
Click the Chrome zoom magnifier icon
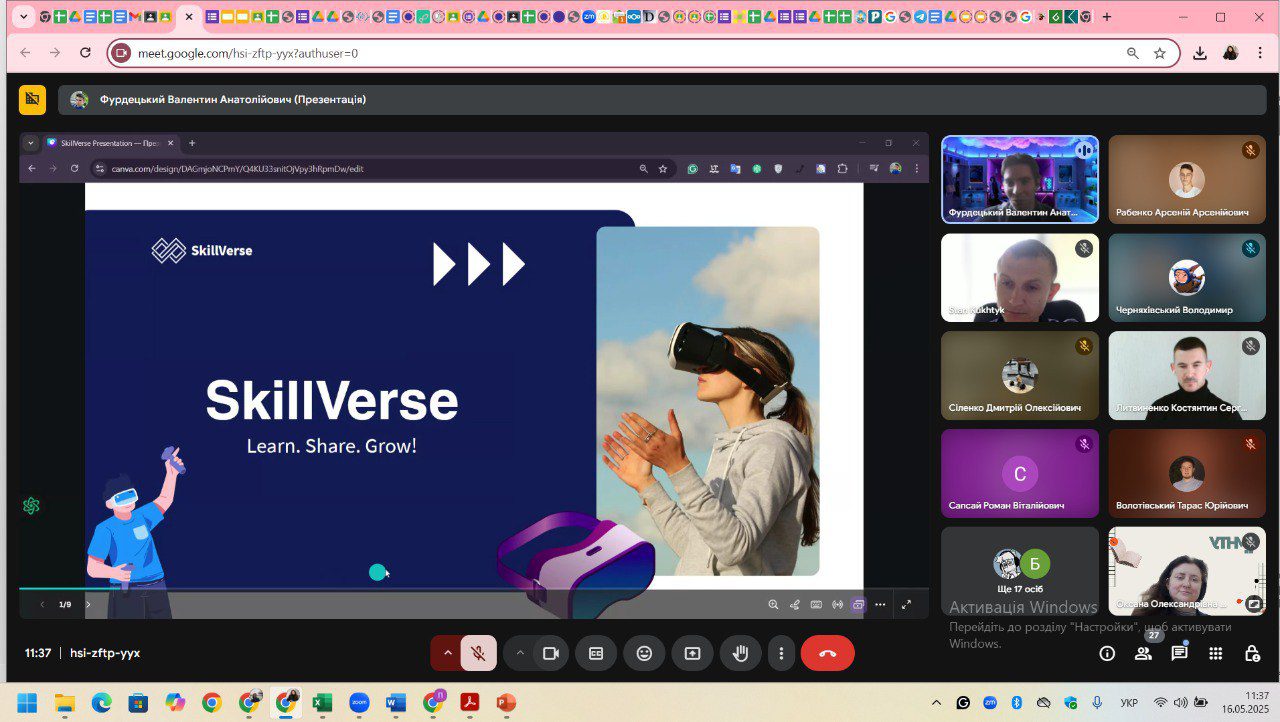coord(1132,53)
